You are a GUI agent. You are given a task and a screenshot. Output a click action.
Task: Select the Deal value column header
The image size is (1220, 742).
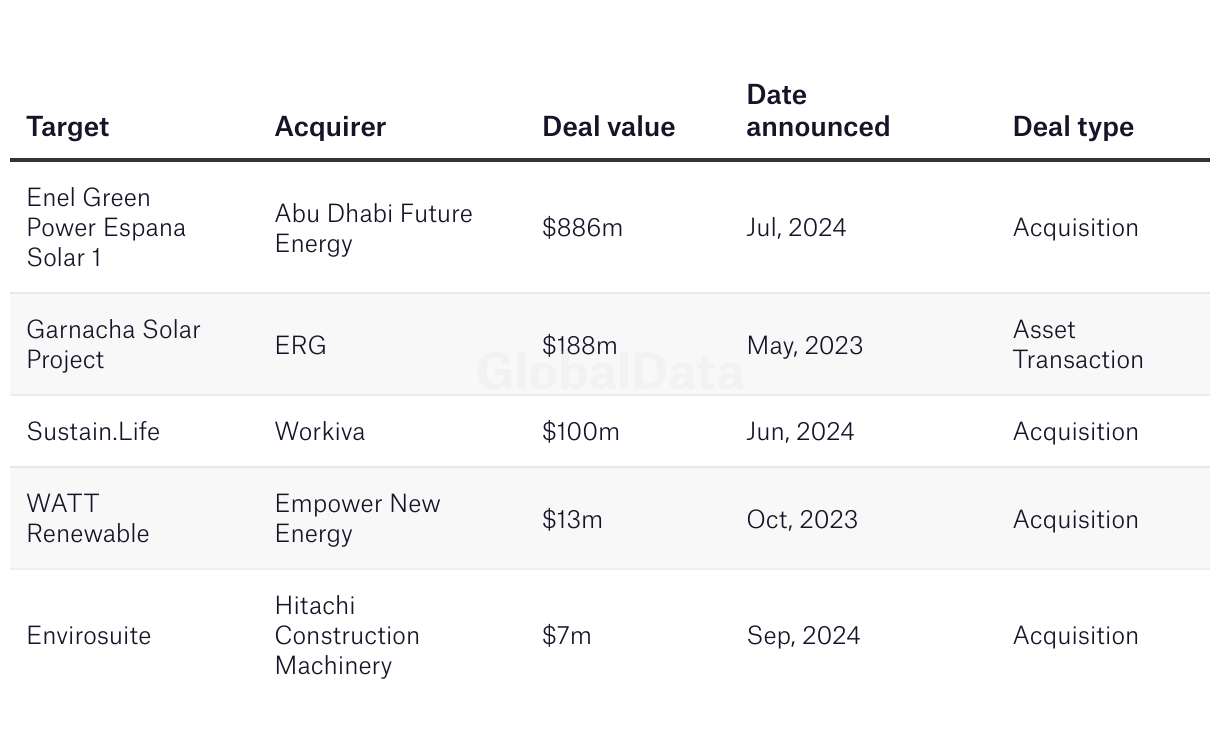pos(608,127)
